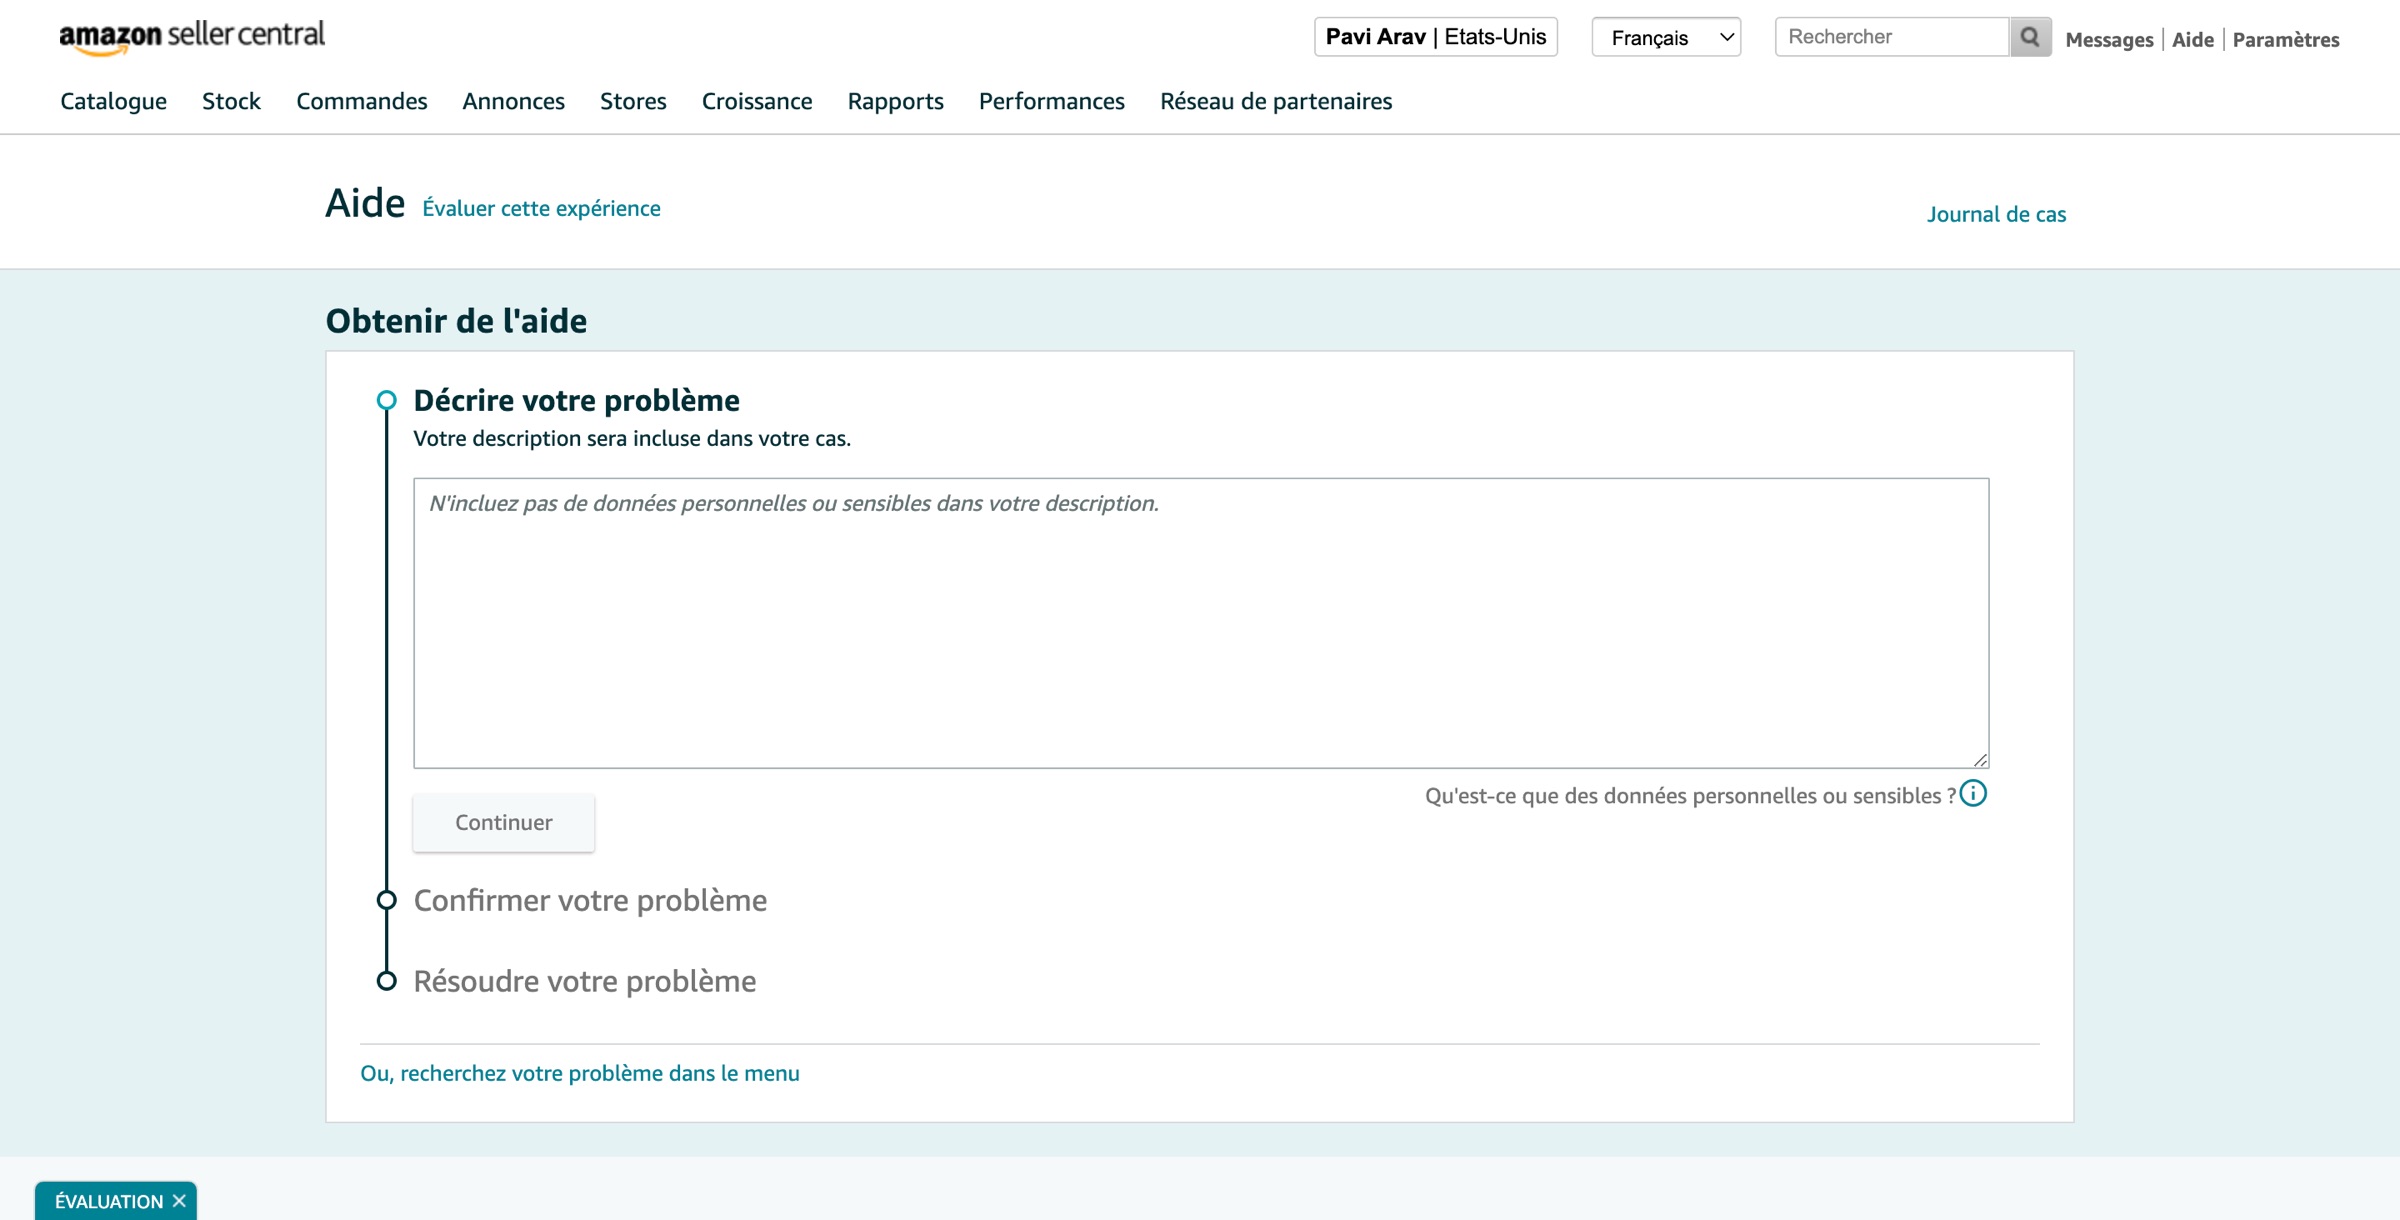Click the text area resize handle

1980,760
